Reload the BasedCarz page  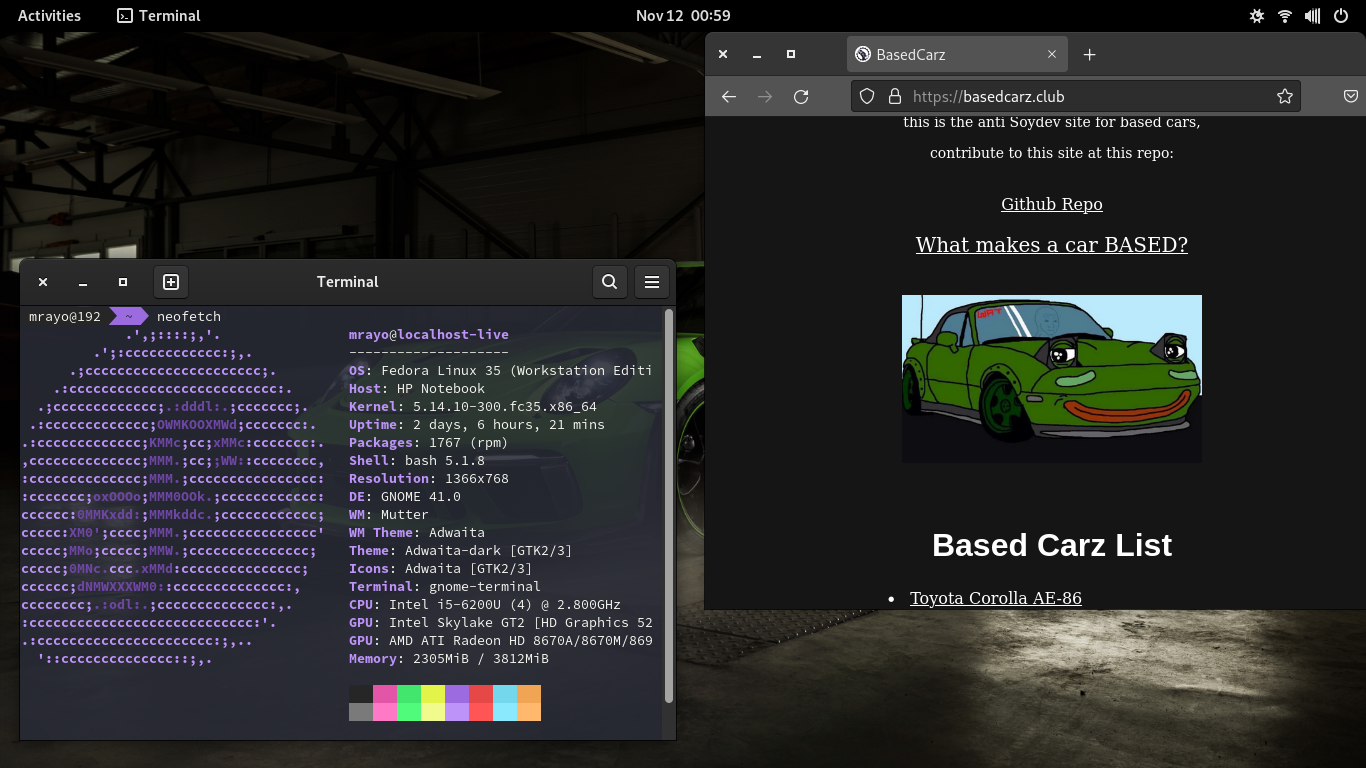[x=801, y=97]
